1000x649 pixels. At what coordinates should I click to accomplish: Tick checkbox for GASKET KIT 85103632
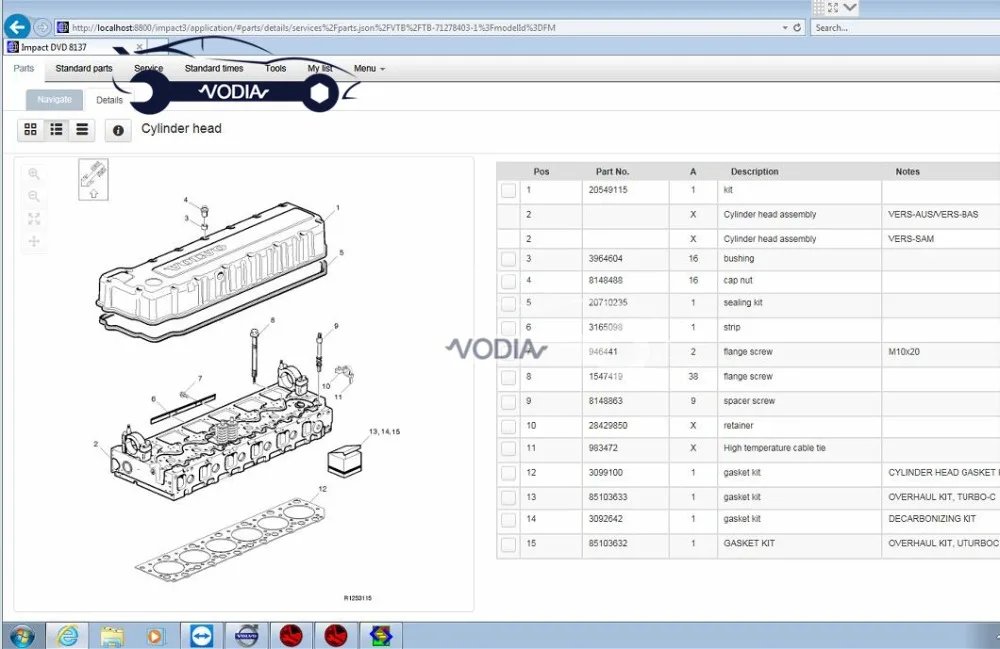pyautogui.click(x=508, y=544)
